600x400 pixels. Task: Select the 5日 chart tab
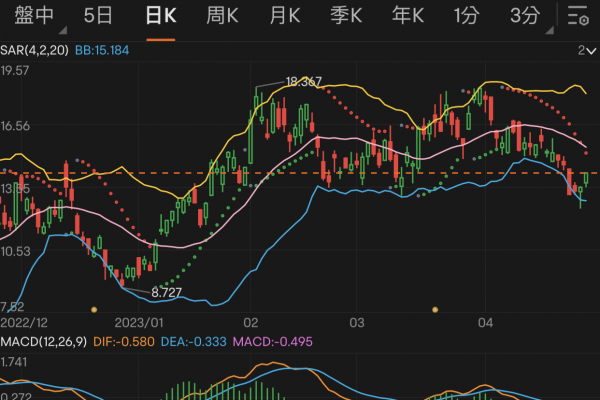click(x=98, y=15)
